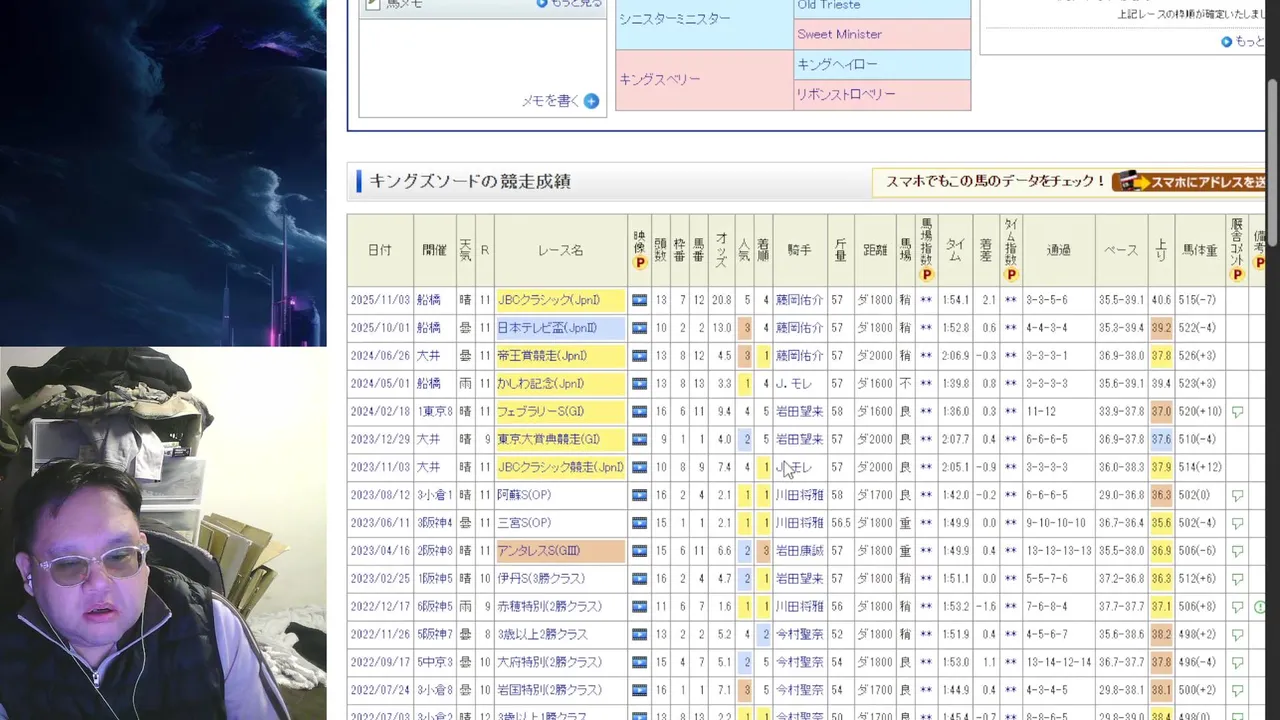This screenshot has width=1280, height=720.
Task: Open stable comment icon for 阿蘇S row
Action: click(1237, 495)
